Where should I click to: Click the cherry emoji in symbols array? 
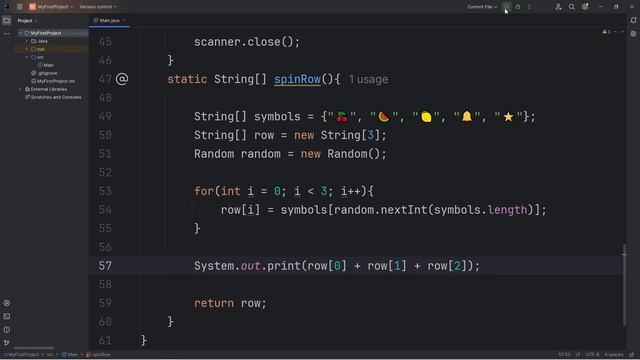click(x=342, y=117)
